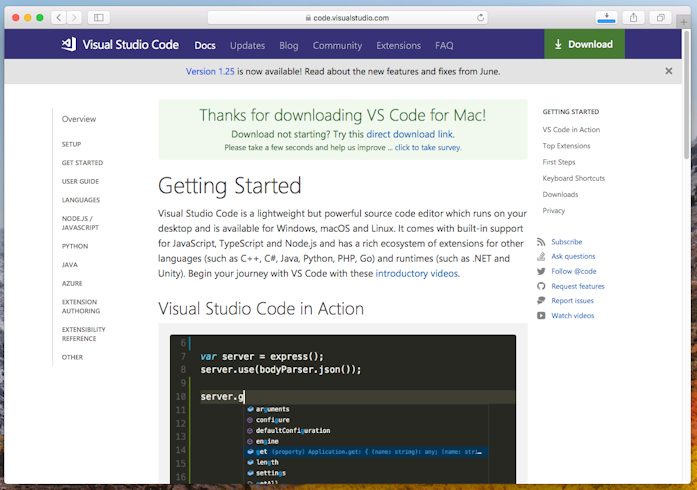Screen dimensions: 697x490
Task: Expand the NODE.JS / JAVASCRIPT section
Action: click(80, 223)
